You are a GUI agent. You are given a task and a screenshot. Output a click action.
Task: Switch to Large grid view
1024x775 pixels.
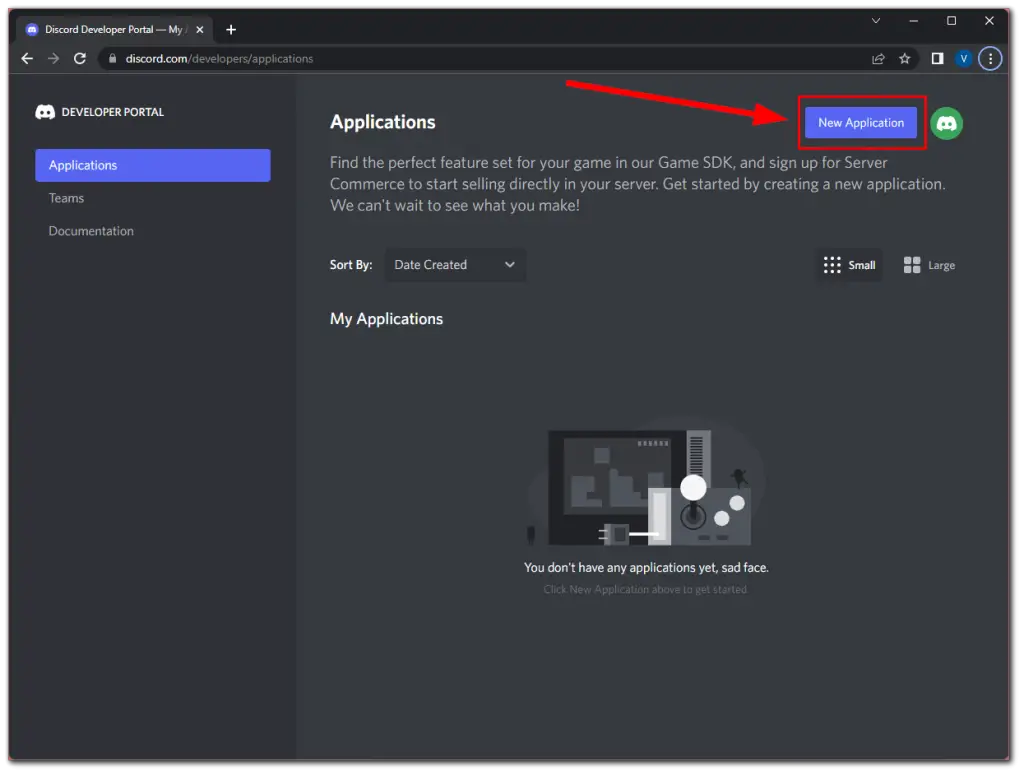[928, 265]
